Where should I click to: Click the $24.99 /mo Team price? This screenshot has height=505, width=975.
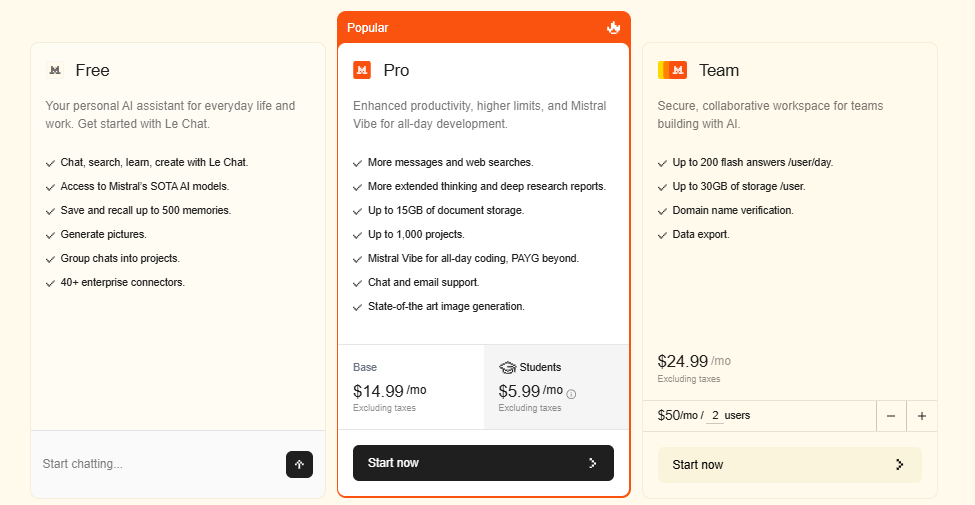pos(694,361)
